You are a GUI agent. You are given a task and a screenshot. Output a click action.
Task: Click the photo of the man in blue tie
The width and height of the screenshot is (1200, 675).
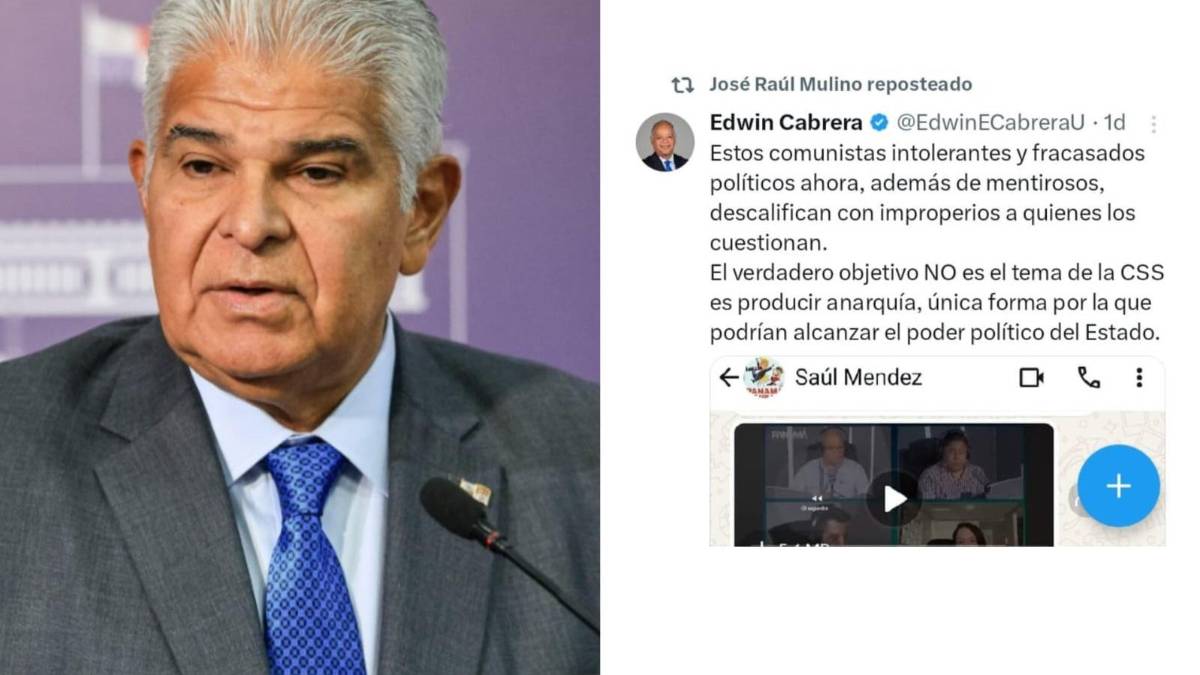[x=300, y=337]
